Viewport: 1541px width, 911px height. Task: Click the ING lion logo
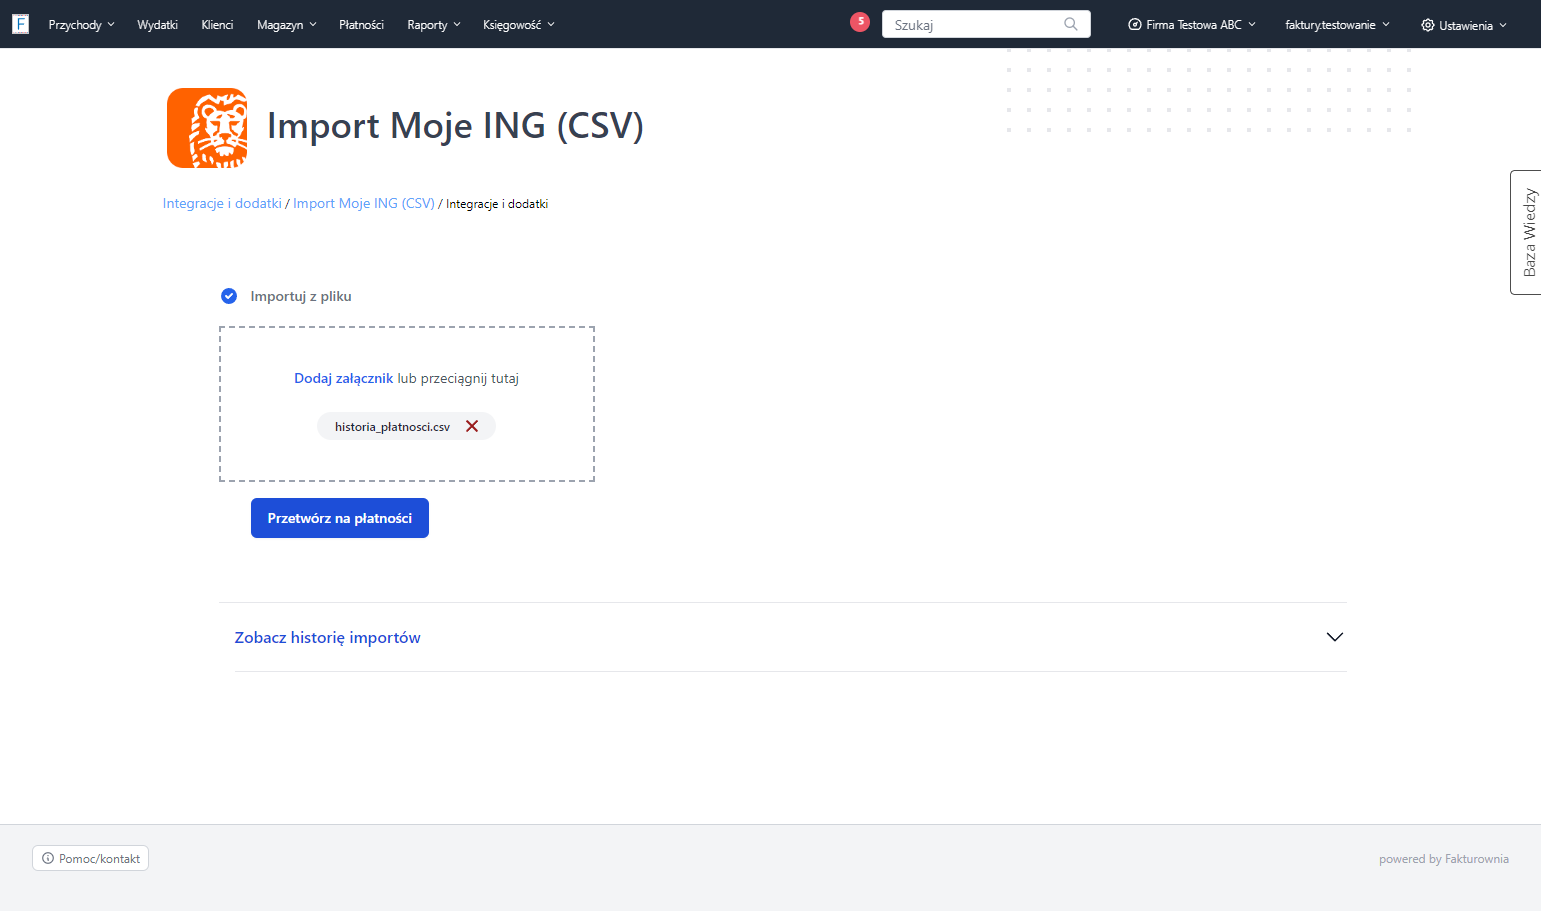coord(207,128)
